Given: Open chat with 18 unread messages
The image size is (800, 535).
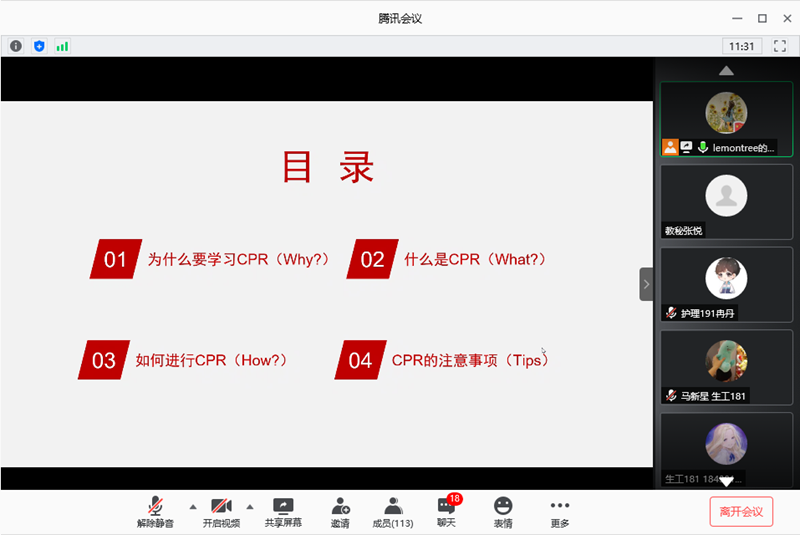Looking at the screenshot, I should point(446,511).
